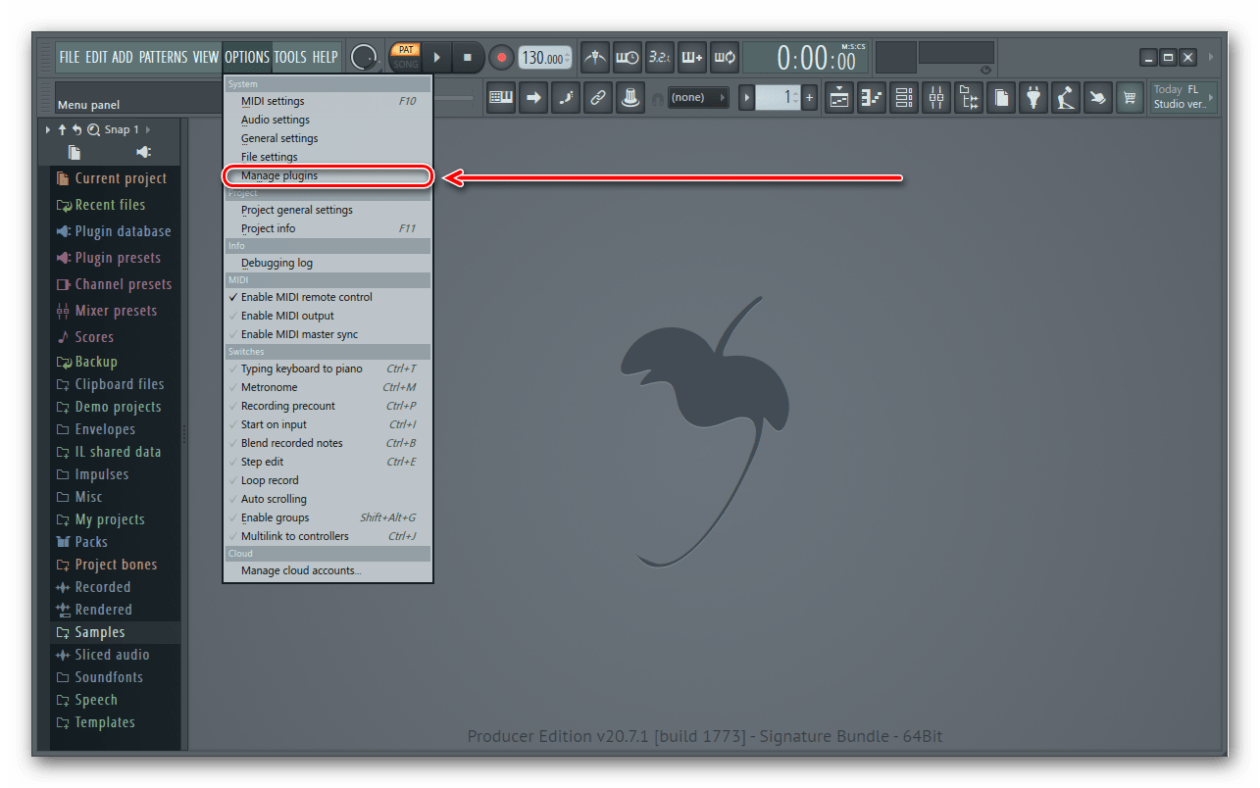
Task: Toggle the Browser view icon in toolbar
Action: (x=968, y=97)
